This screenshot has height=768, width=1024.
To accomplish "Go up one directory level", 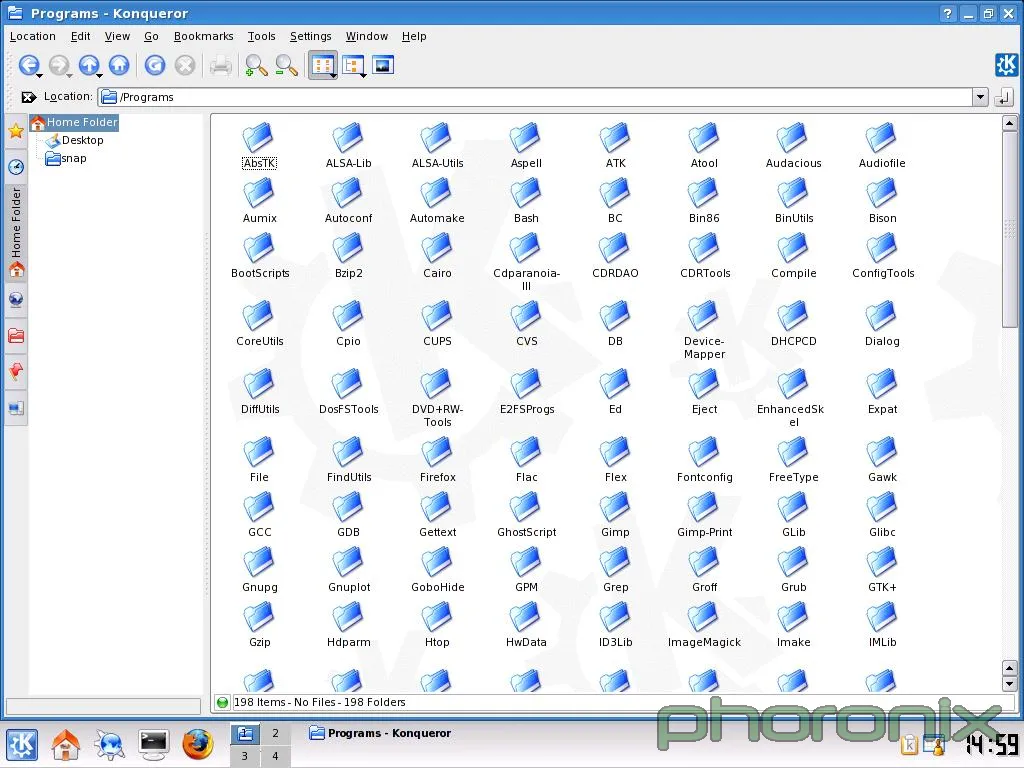I will pos(88,65).
